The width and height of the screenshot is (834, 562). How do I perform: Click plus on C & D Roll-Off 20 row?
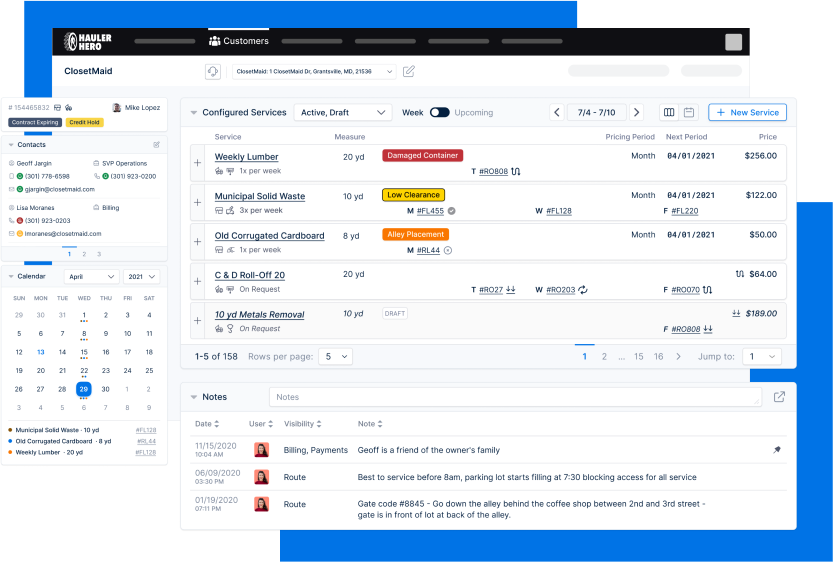pyautogui.click(x=197, y=281)
